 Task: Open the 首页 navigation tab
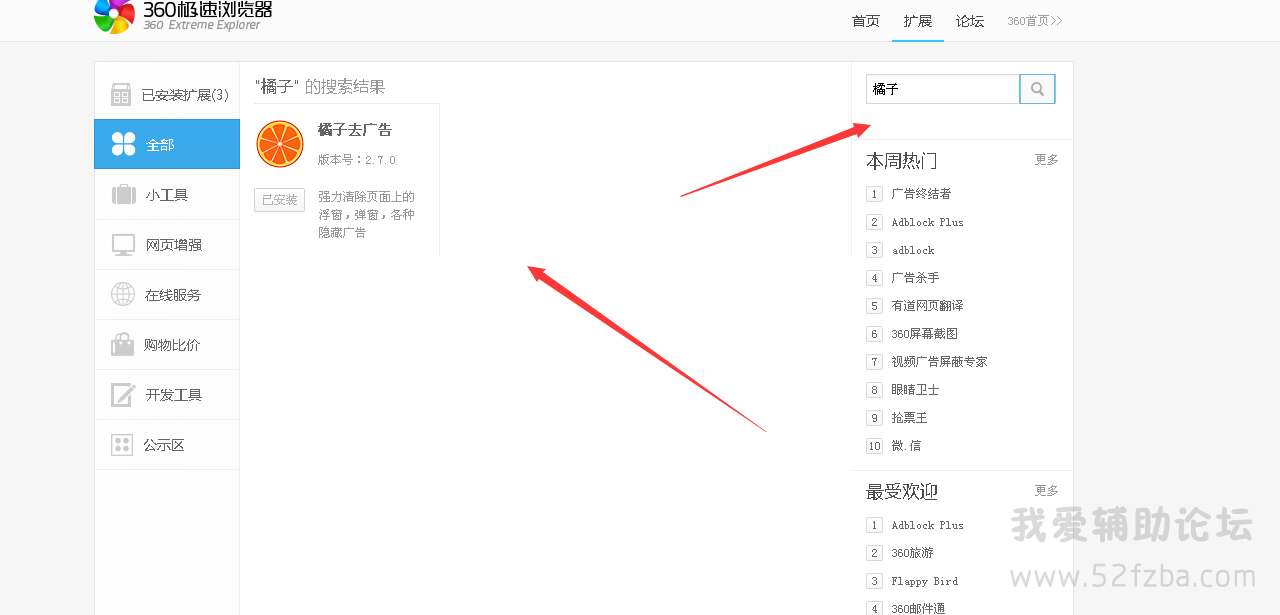(866, 21)
